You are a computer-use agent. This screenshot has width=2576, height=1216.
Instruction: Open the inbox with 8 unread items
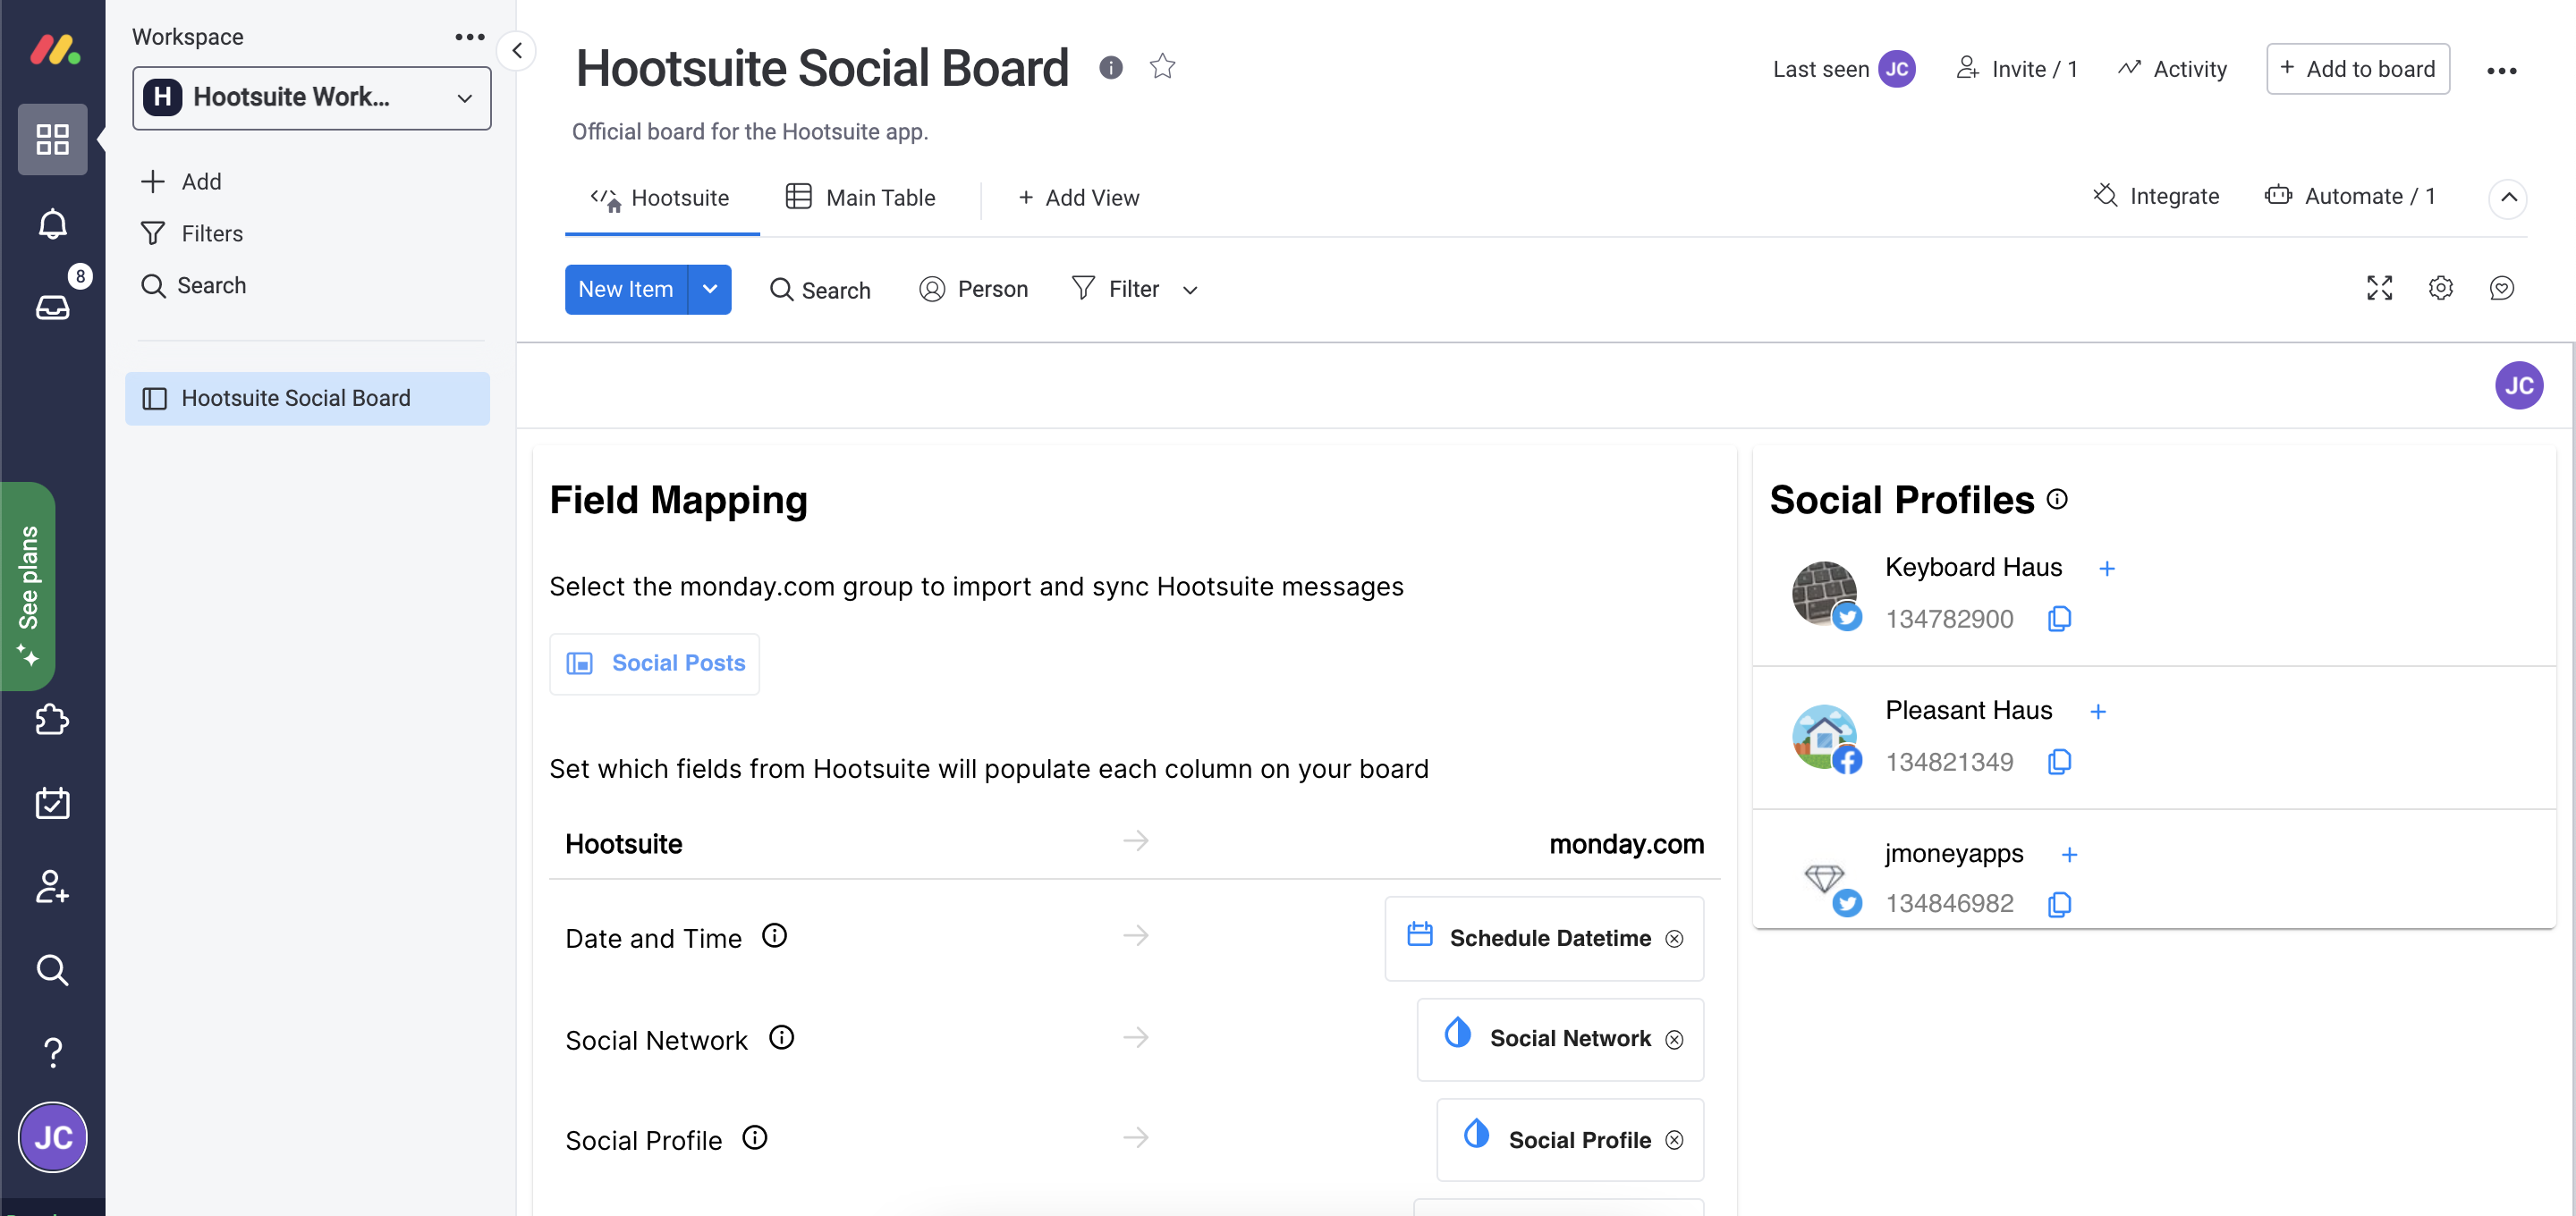[x=52, y=306]
